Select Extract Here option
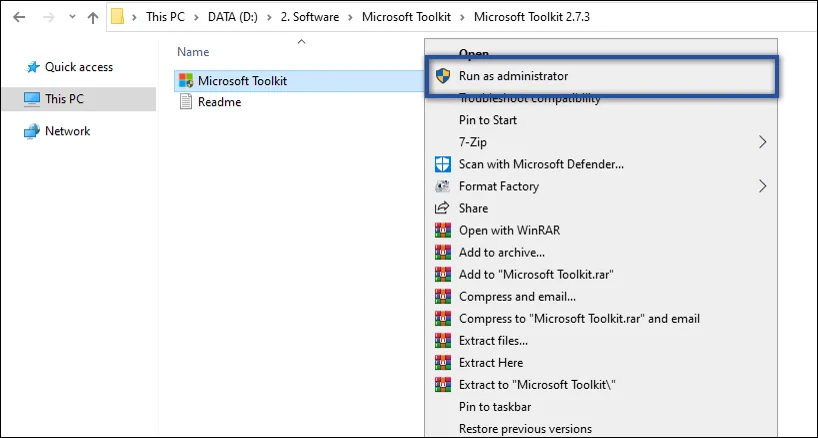The height and width of the screenshot is (438, 818). 490,363
